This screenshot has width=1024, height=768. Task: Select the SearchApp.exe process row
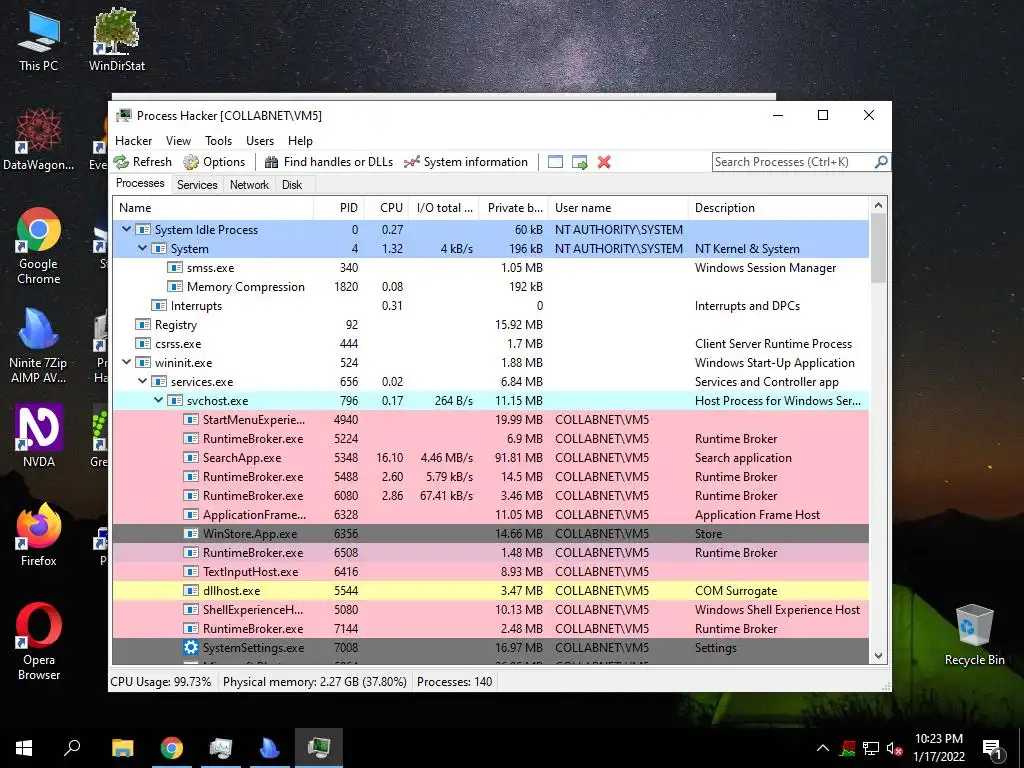[490, 458]
